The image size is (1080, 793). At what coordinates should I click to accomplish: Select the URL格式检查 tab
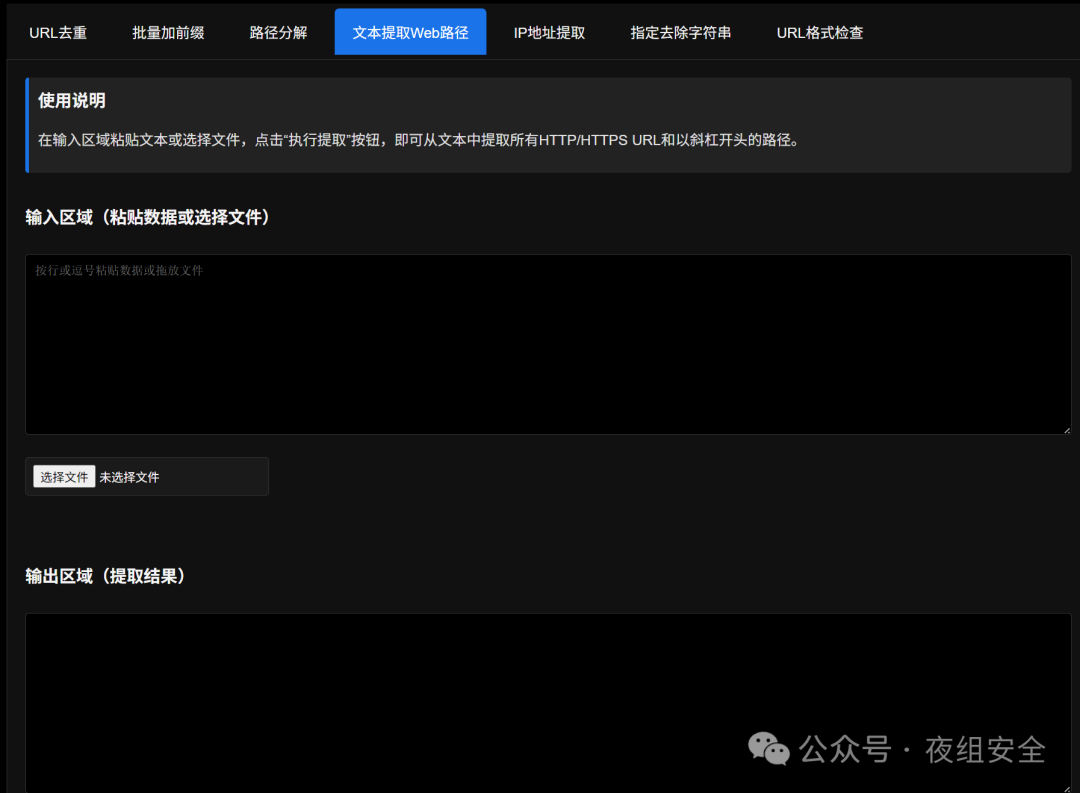[819, 31]
